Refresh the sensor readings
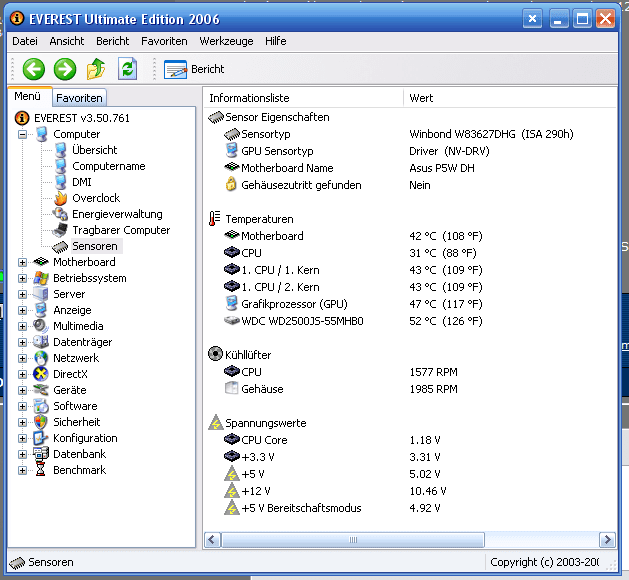629x580 pixels. click(x=128, y=69)
